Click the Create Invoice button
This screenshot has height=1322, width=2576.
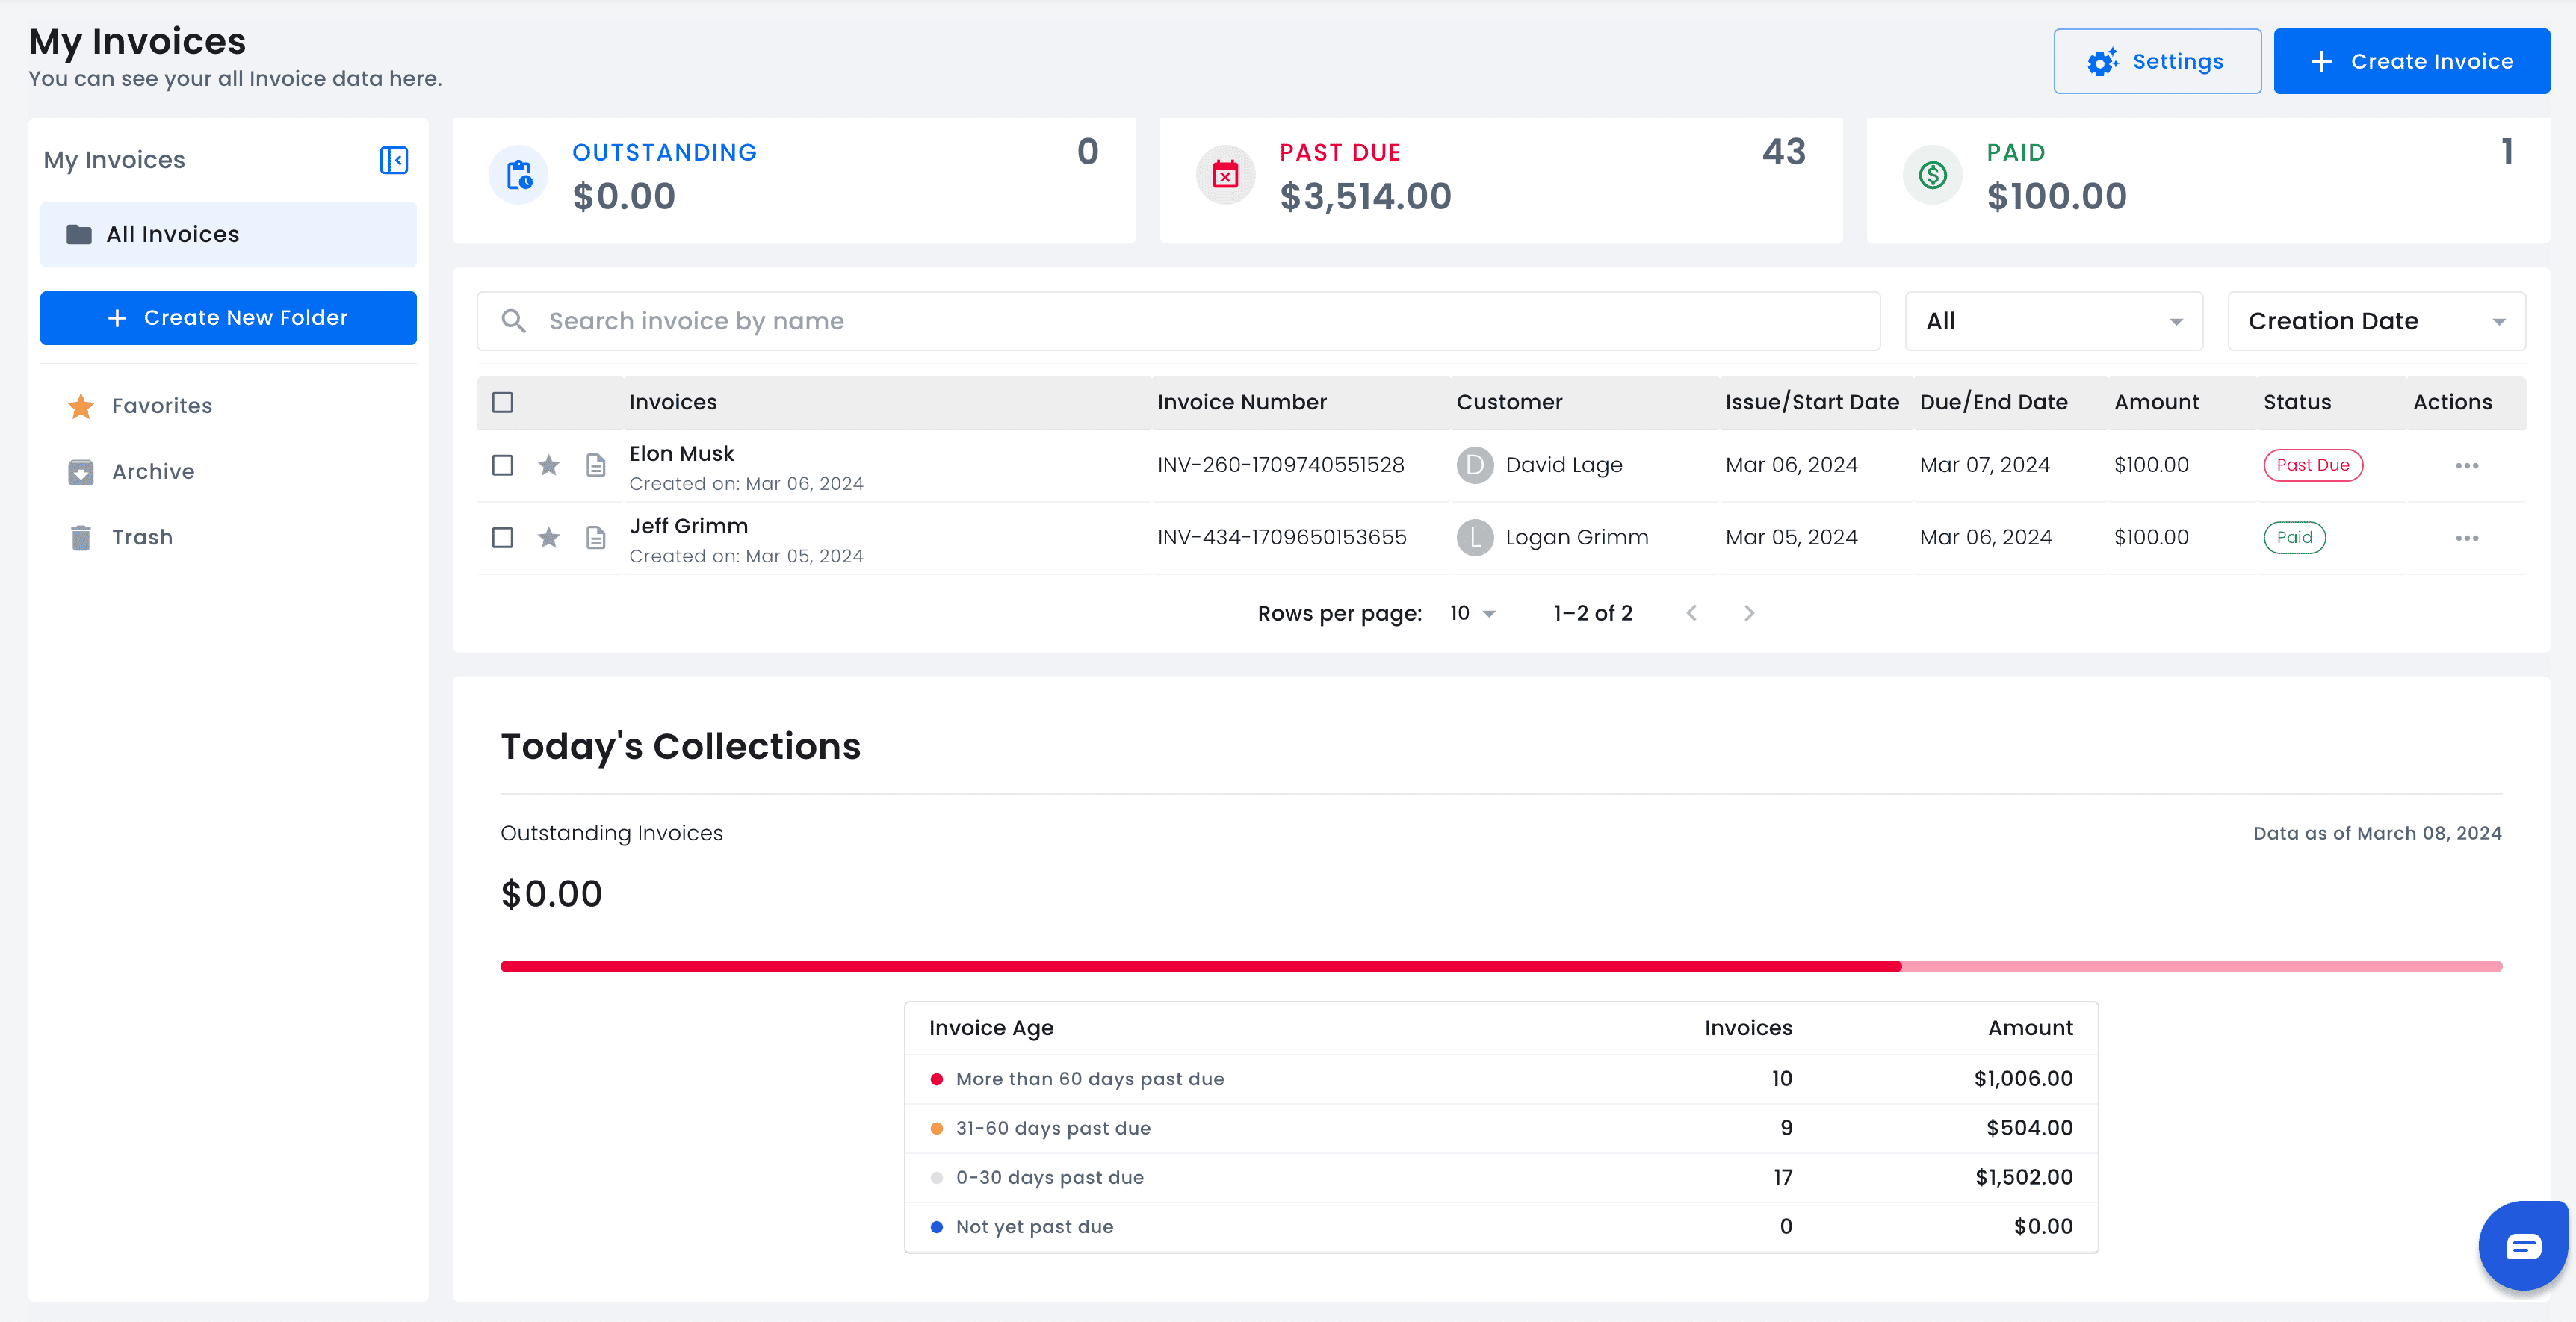tap(2412, 60)
